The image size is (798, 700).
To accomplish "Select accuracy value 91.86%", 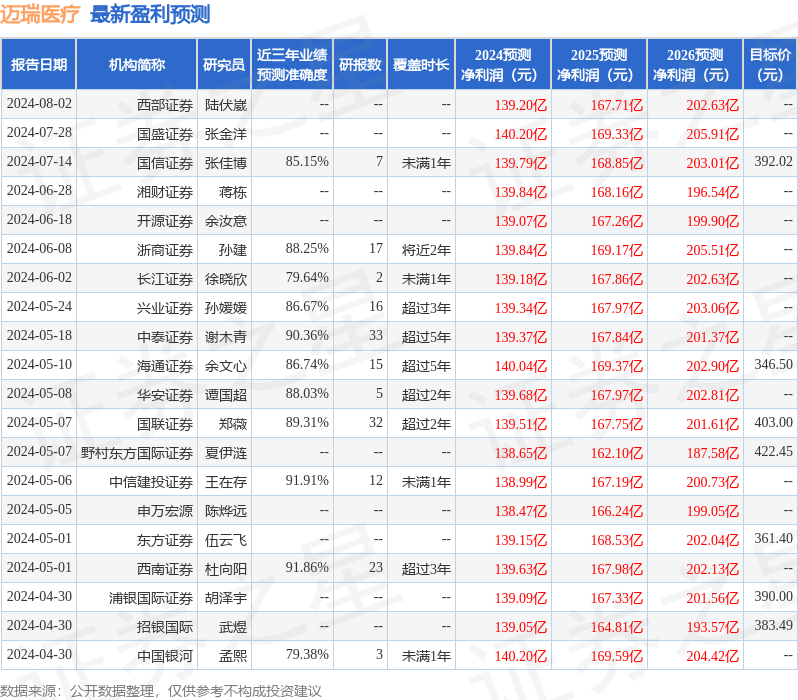I will pyautogui.click(x=307, y=568).
